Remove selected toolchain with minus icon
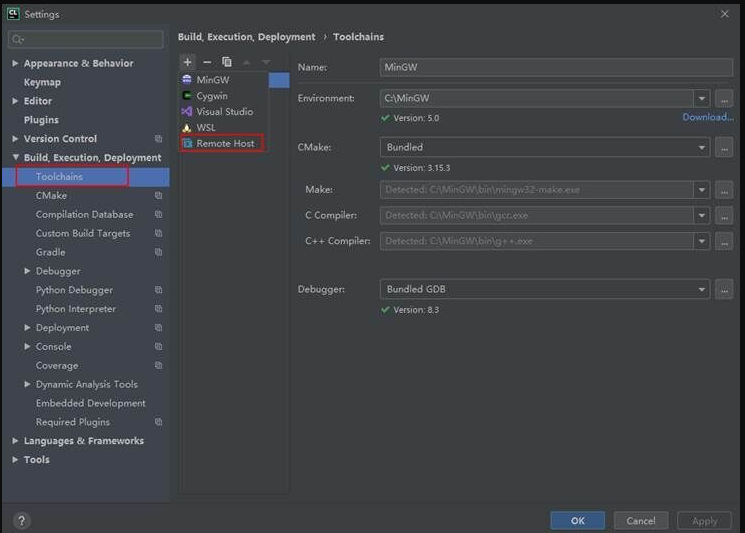Screen dimensions: 745x533 point(207,62)
